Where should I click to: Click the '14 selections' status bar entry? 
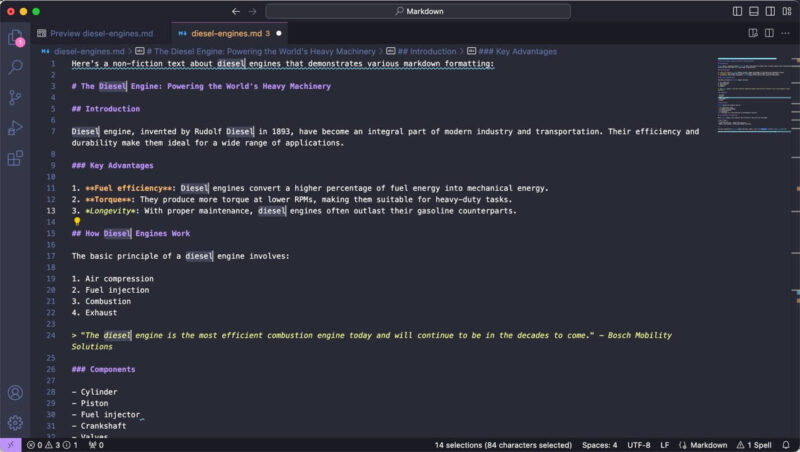[x=503, y=445]
